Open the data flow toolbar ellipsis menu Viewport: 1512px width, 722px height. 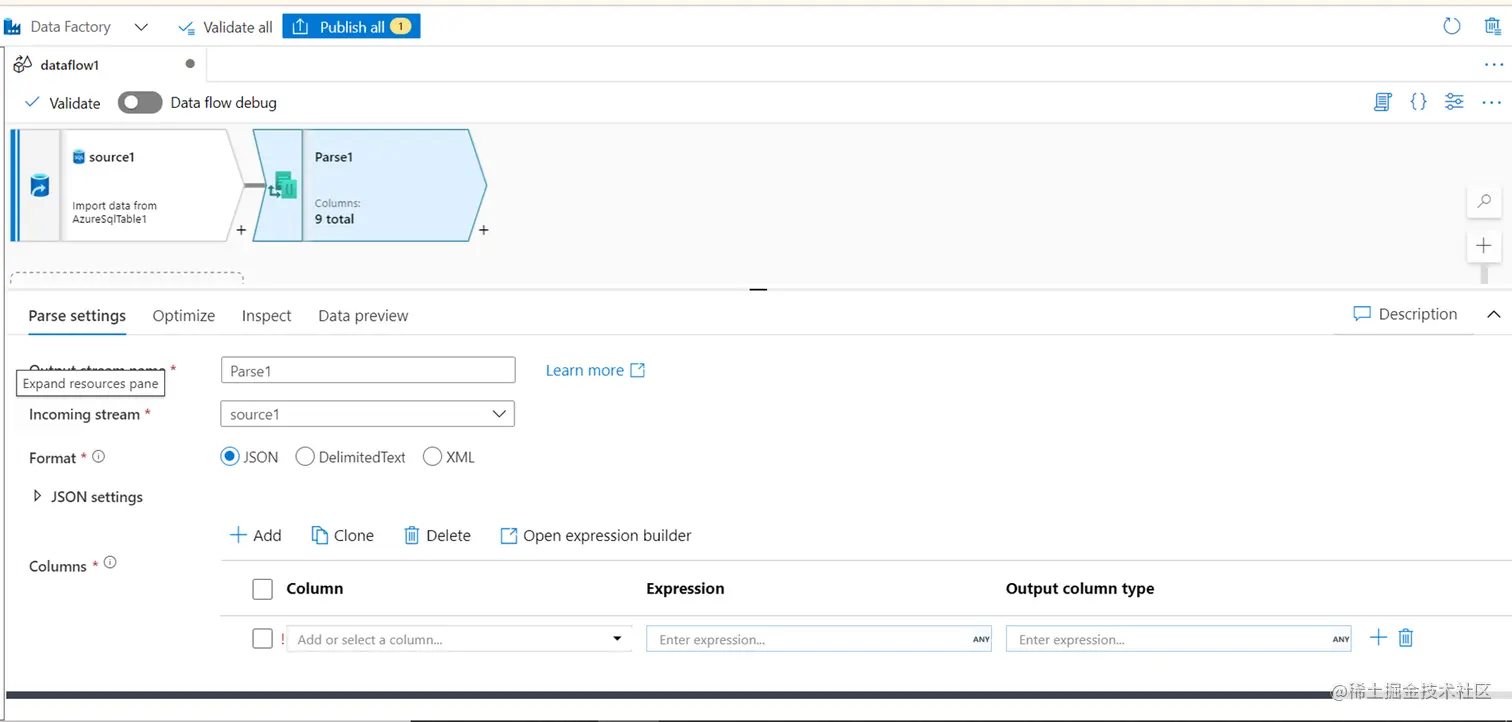tap(1491, 102)
